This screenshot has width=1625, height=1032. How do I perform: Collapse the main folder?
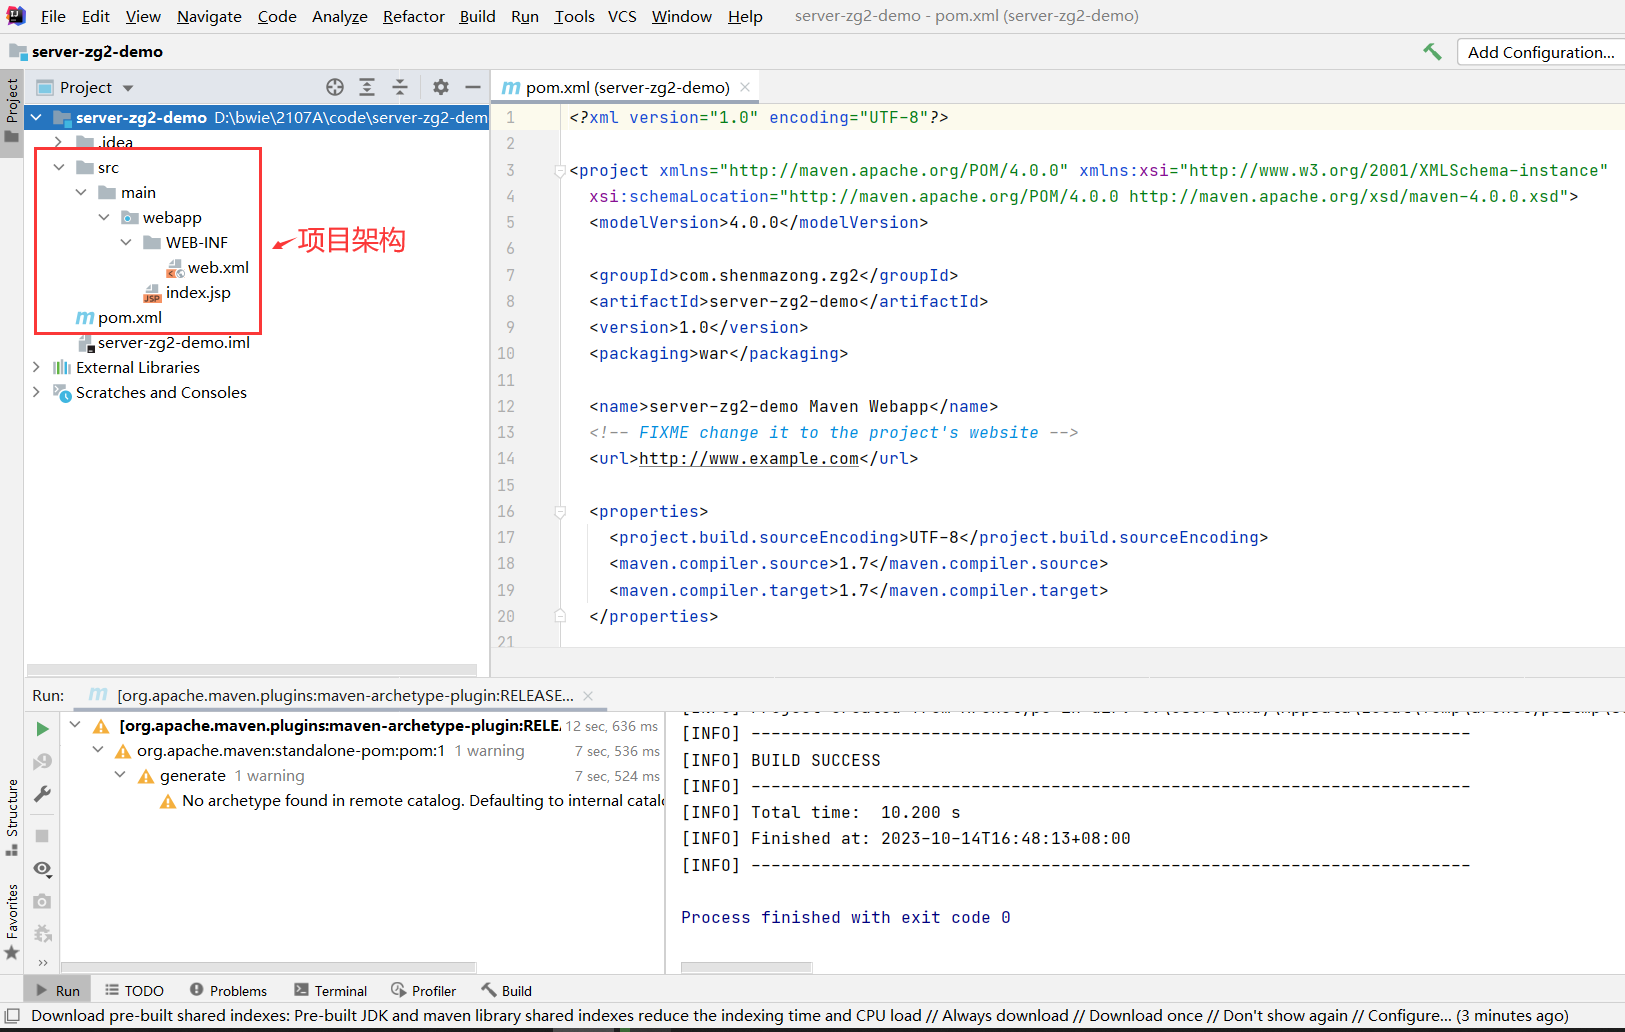(81, 192)
